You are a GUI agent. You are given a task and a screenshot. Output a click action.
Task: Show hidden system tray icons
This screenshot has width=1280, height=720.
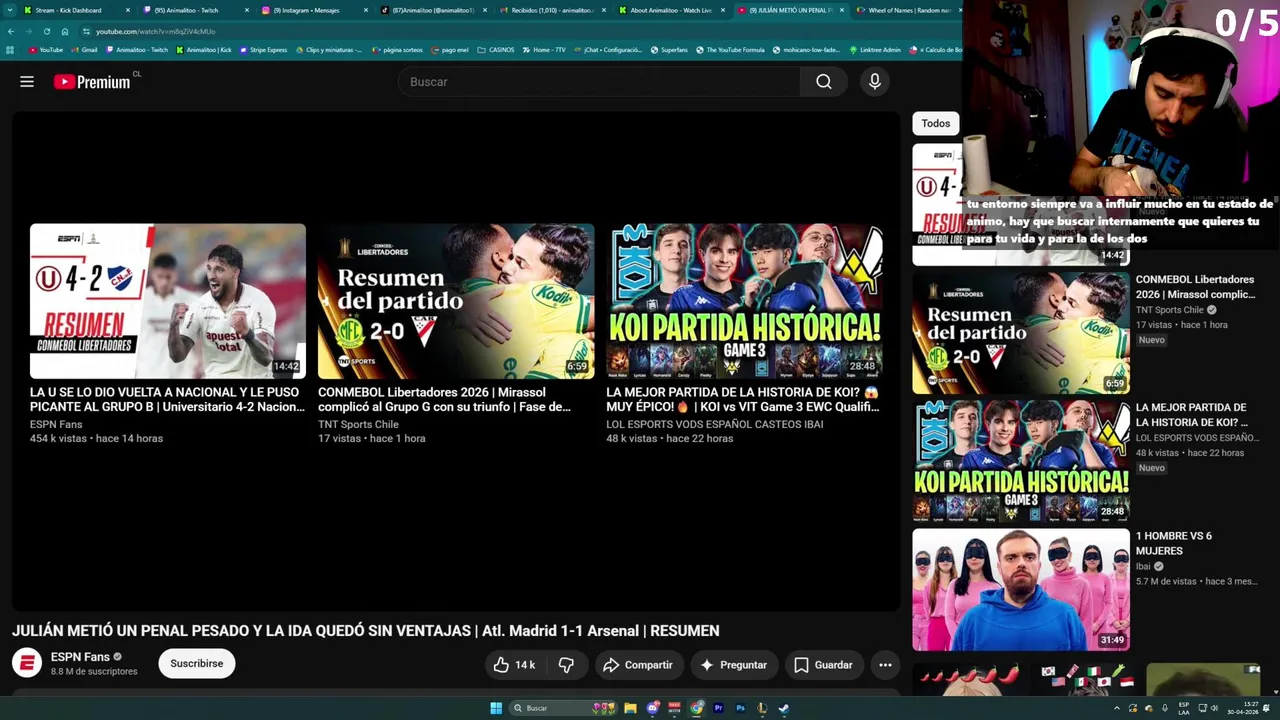click(1117, 708)
